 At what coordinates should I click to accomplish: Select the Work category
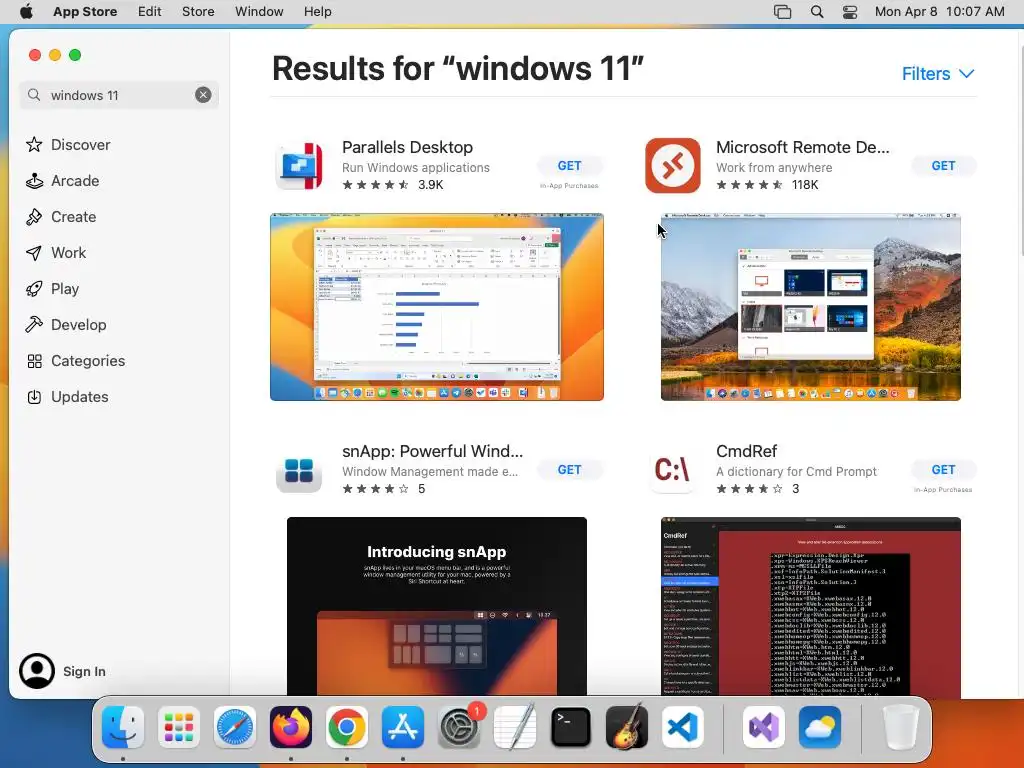pos(56,252)
